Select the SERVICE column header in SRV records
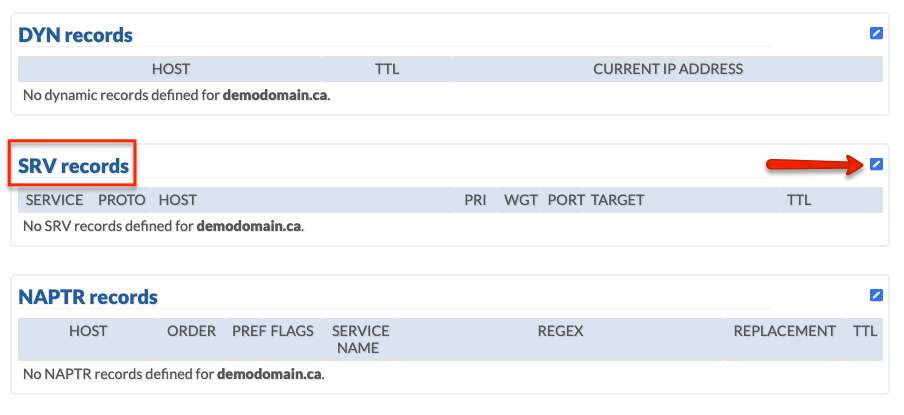 (54, 200)
